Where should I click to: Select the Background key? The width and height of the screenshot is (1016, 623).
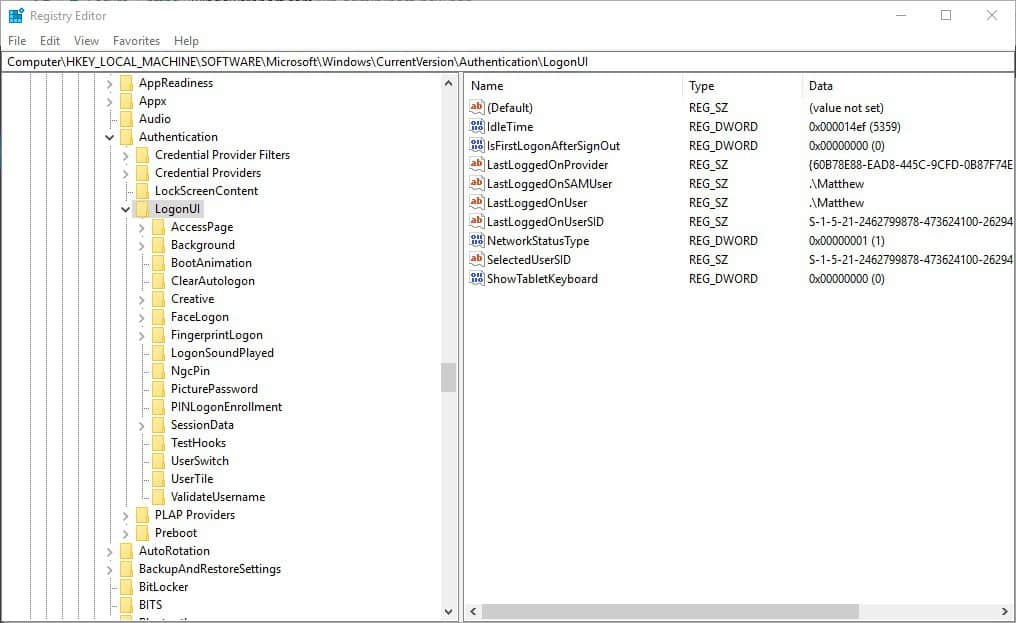203,244
